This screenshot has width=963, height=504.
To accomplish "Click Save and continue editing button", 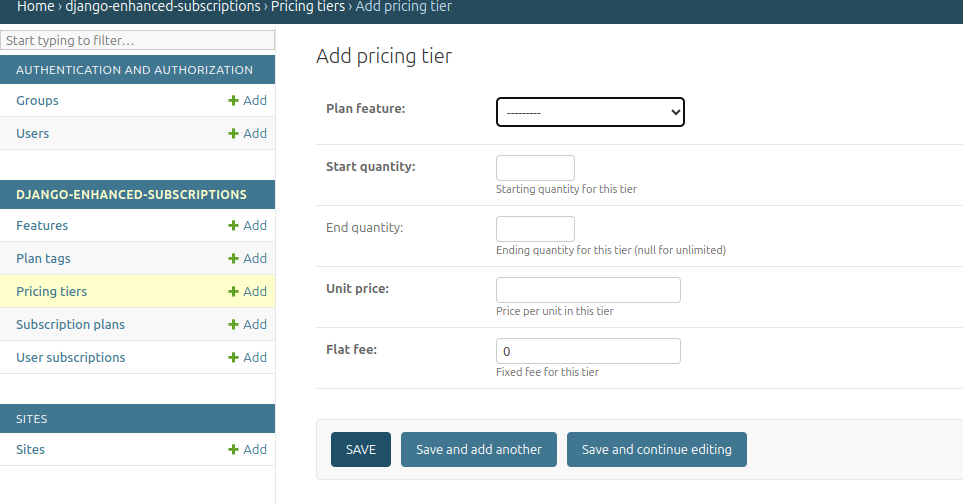I will point(657,449).
